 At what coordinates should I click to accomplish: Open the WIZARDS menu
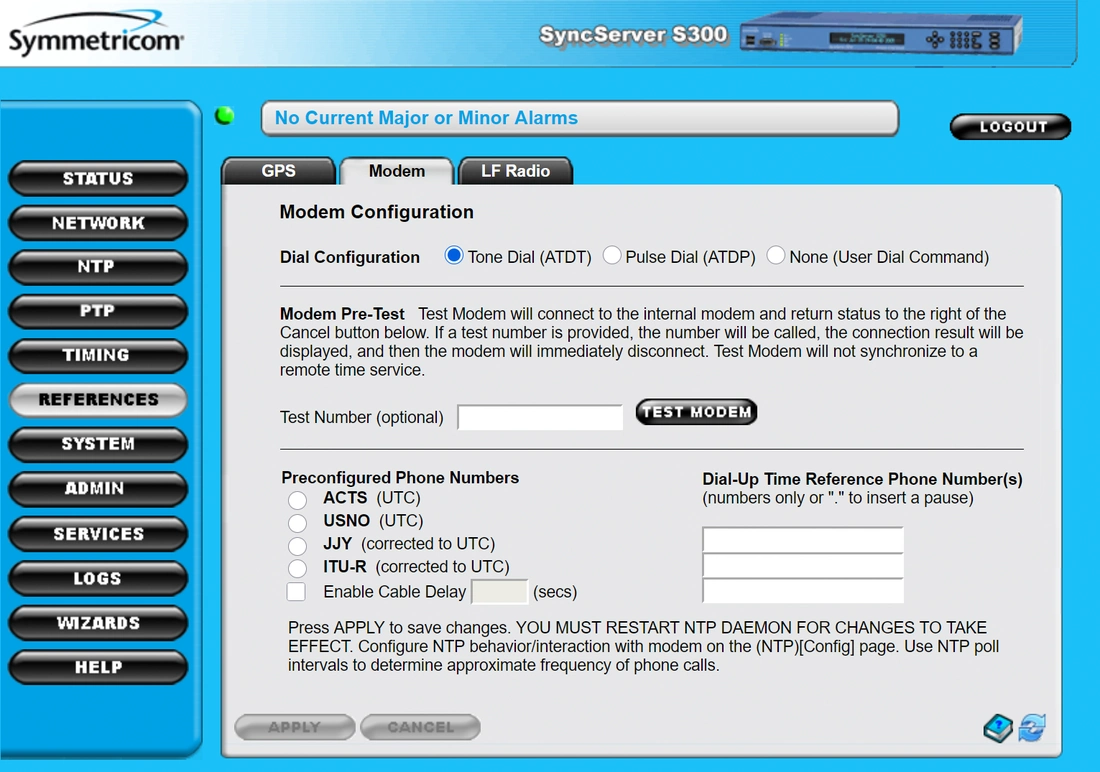tap(98, 623)
